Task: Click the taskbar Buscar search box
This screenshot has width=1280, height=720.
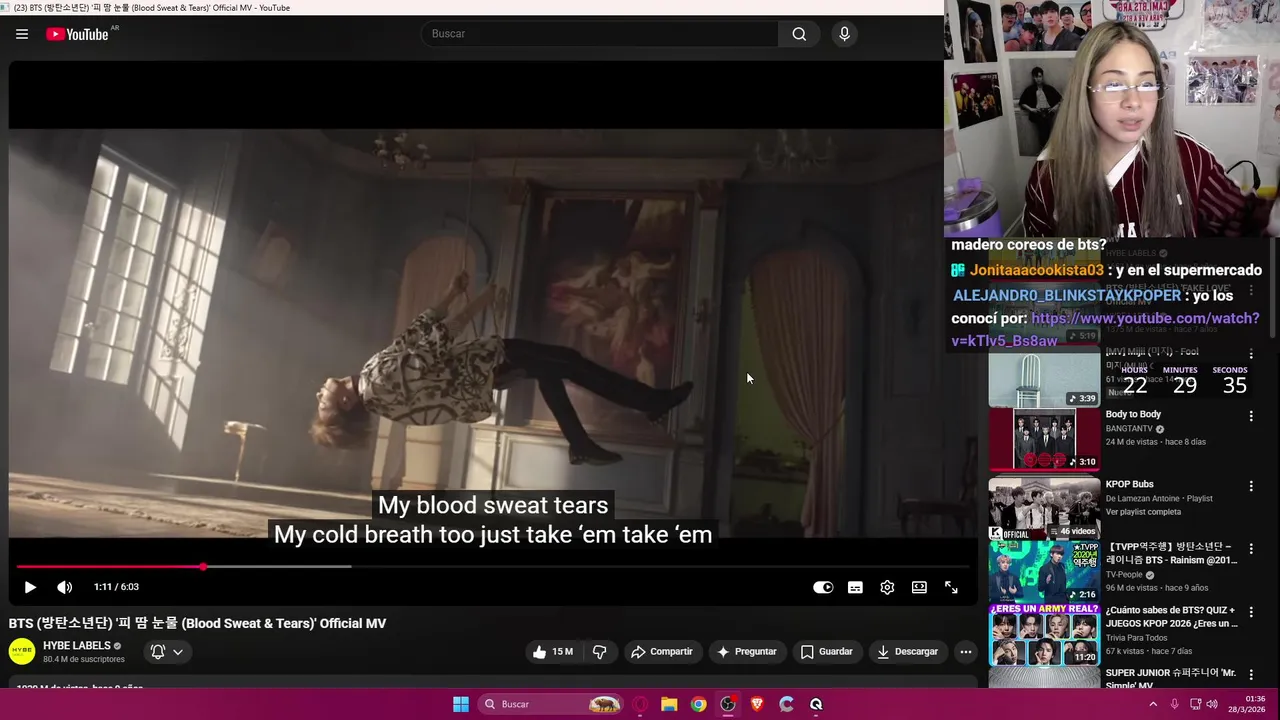Action: [551, 704]
